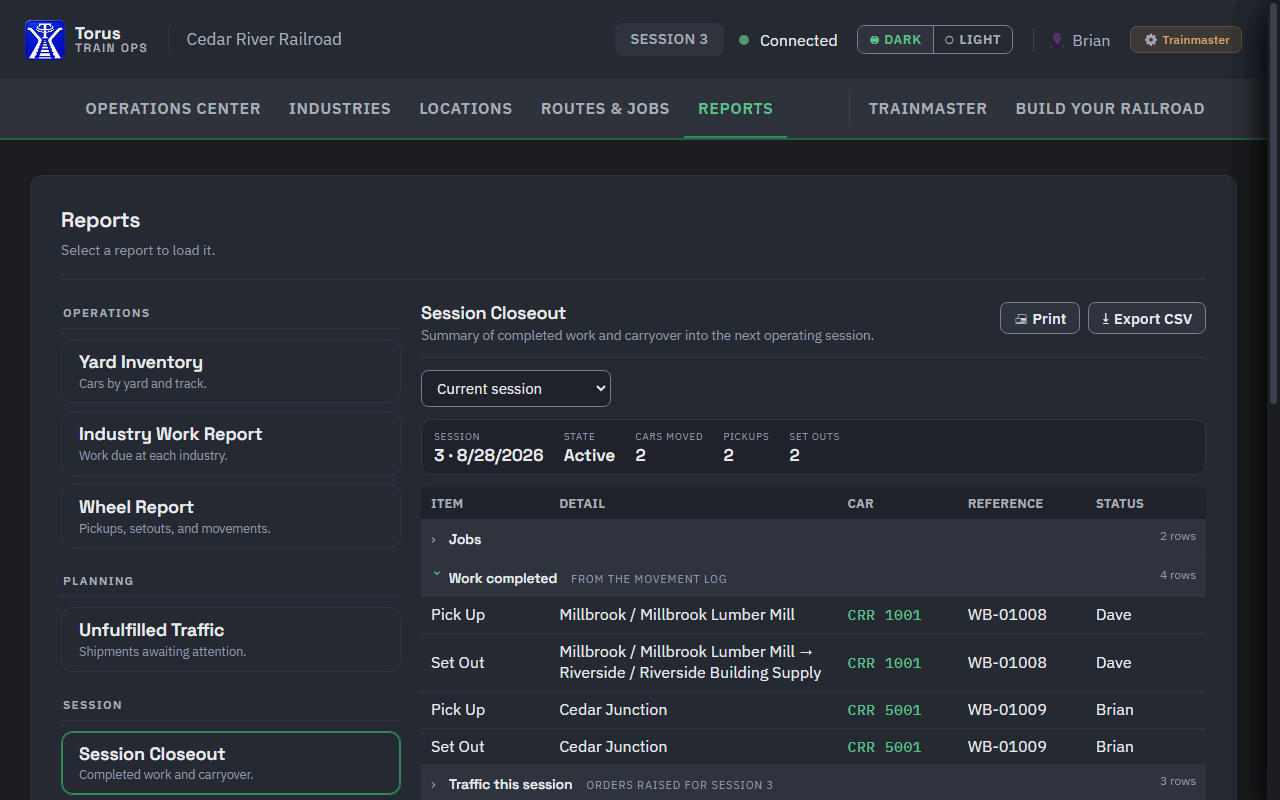The width and height of the screenshot is (1280, 800).
Task: Select the Session Closeout report card
Action: tap(231, 763)
